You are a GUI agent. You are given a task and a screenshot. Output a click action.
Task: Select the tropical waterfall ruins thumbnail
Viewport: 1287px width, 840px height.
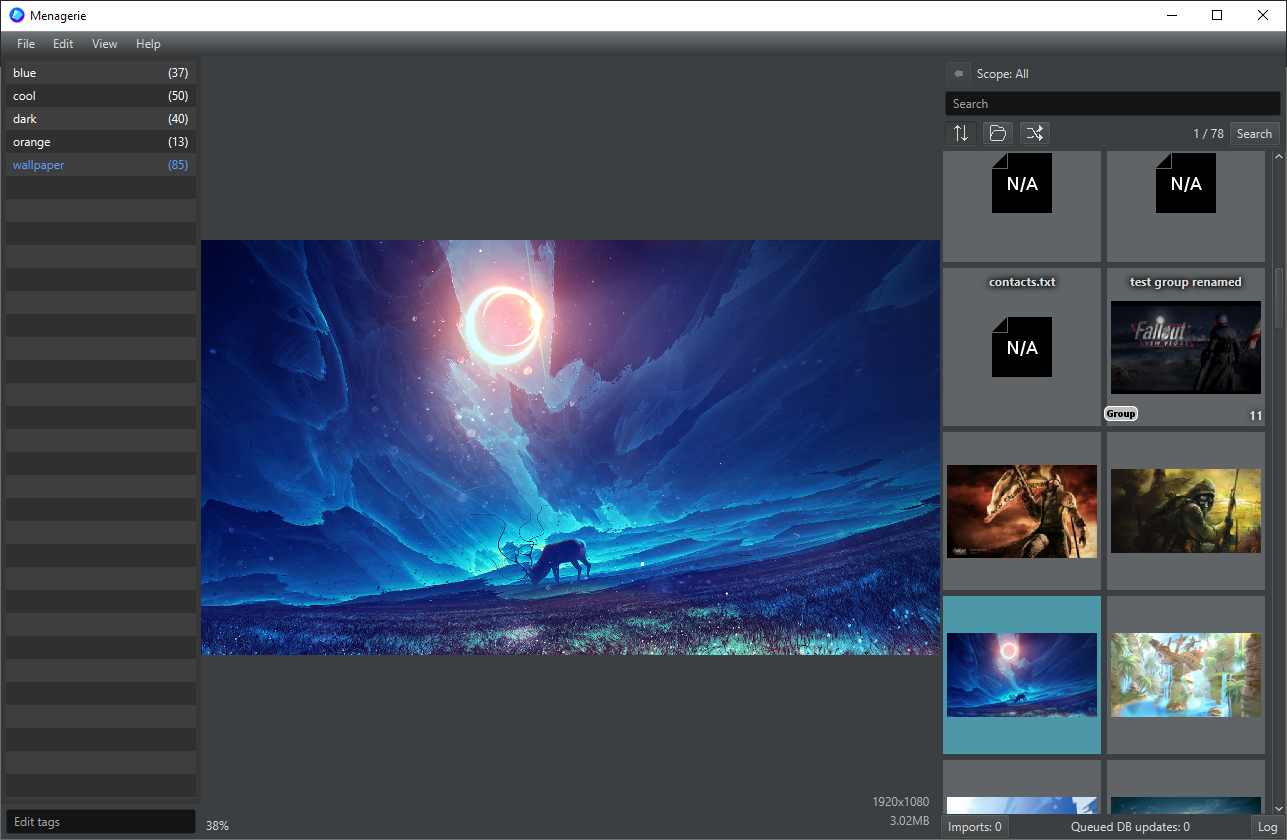point(1186,675)
